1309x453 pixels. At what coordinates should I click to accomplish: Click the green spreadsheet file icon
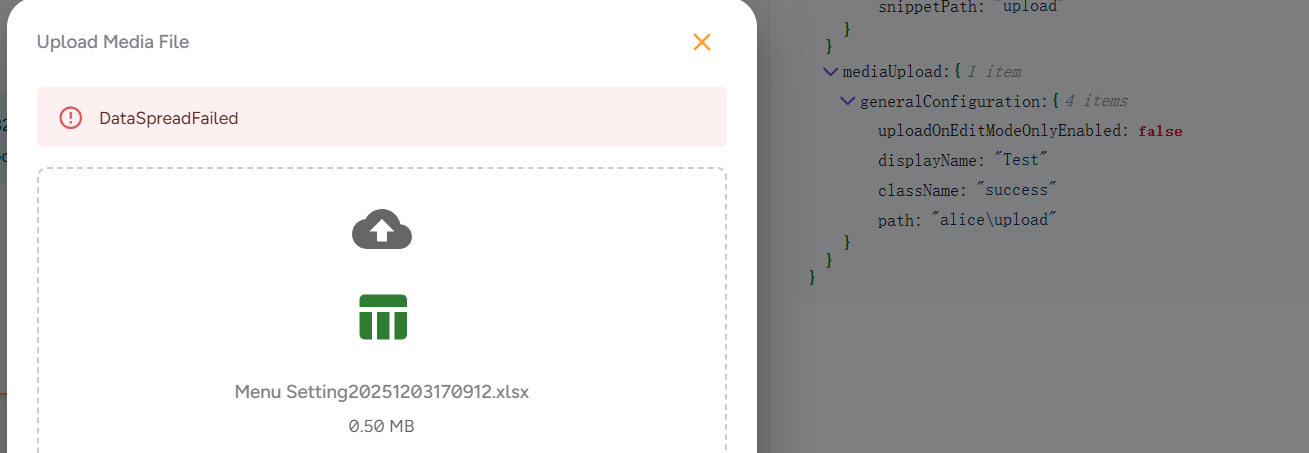point(383,317)
